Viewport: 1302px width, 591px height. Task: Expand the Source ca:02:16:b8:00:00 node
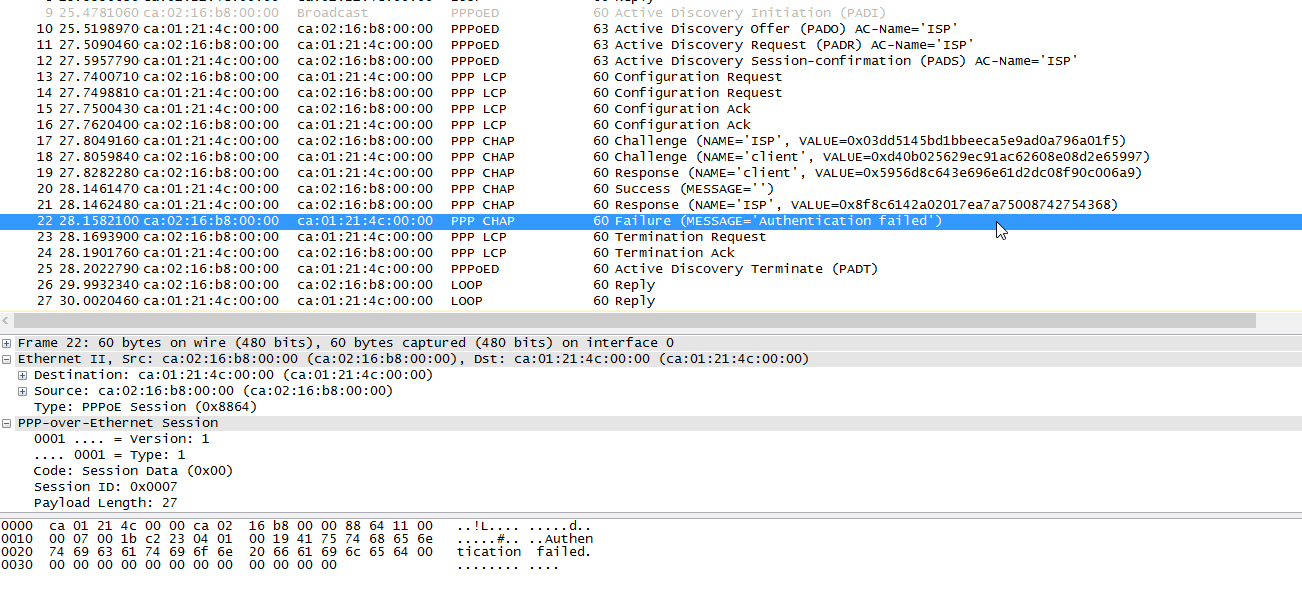point(23,391)
